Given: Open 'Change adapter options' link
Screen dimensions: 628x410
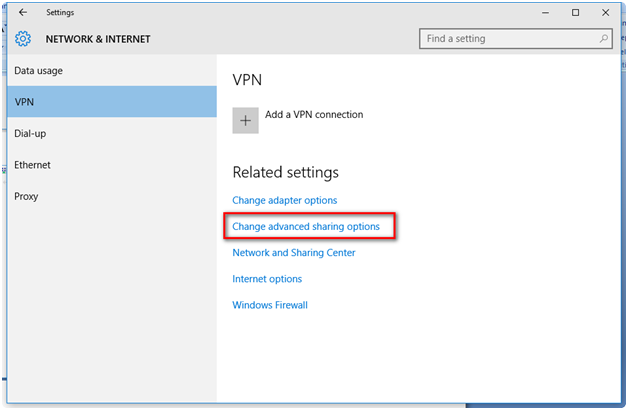Looking at the screenshot, I should (285, 201).
